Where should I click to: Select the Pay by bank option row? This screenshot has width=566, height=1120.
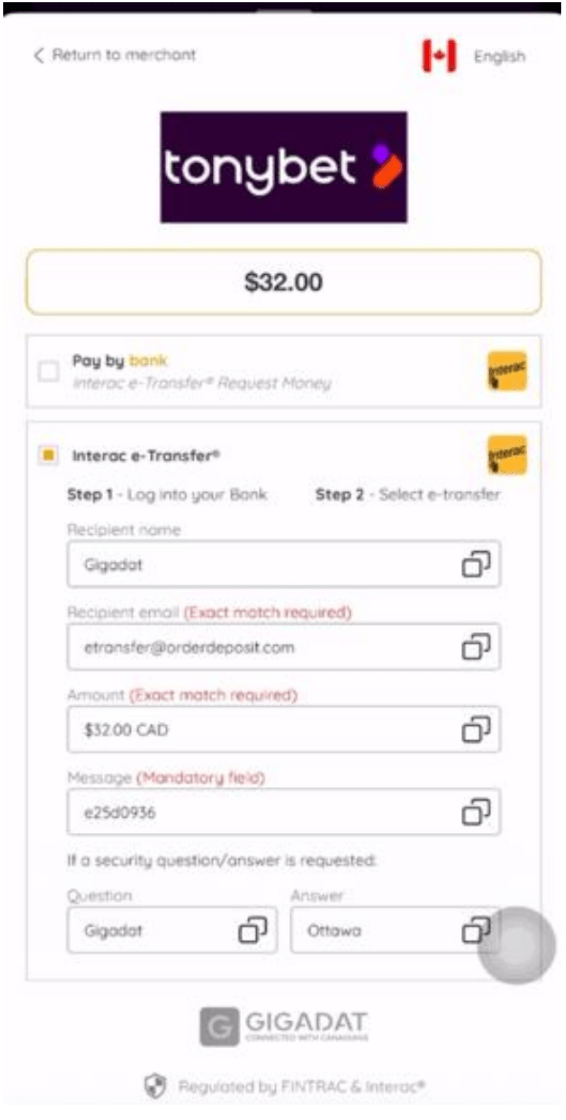pyautogui.click(x=284, y=371)
